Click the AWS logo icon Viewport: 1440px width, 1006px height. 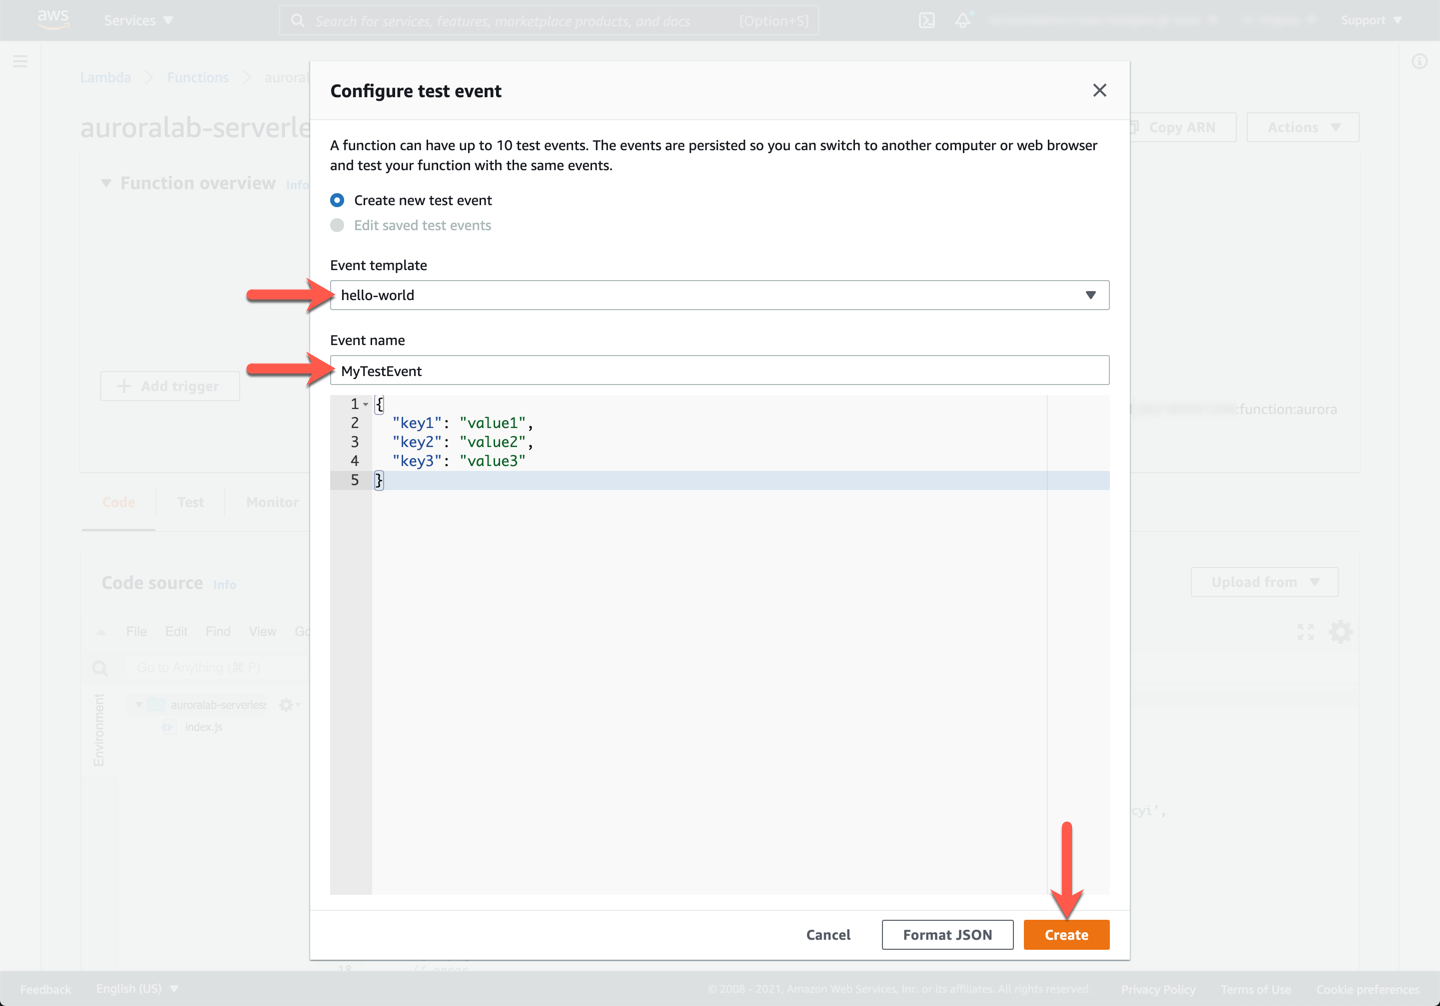(53, 20)
